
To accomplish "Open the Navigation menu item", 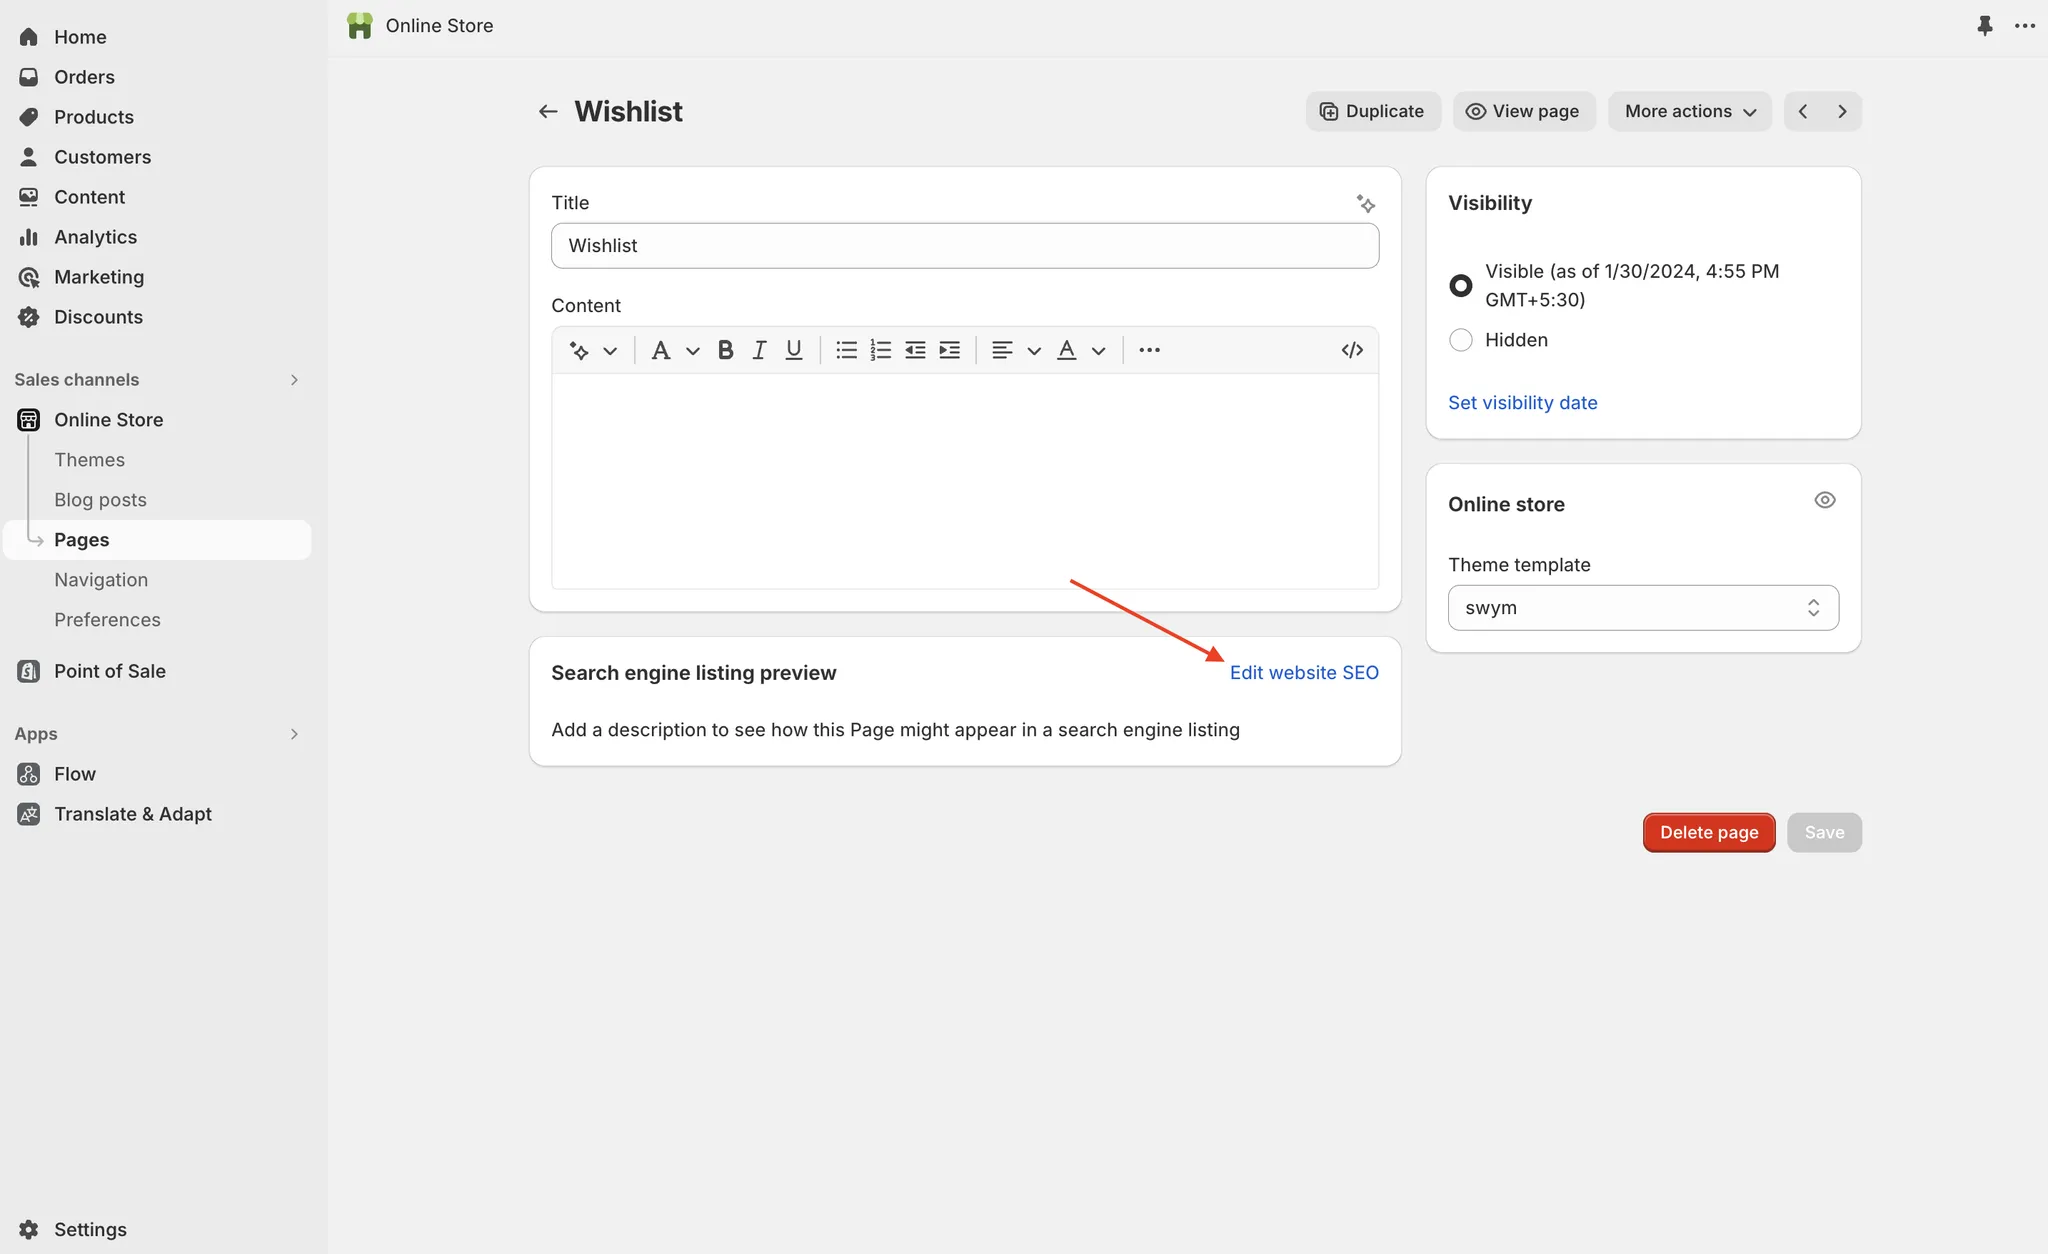I will coord(101,580).
